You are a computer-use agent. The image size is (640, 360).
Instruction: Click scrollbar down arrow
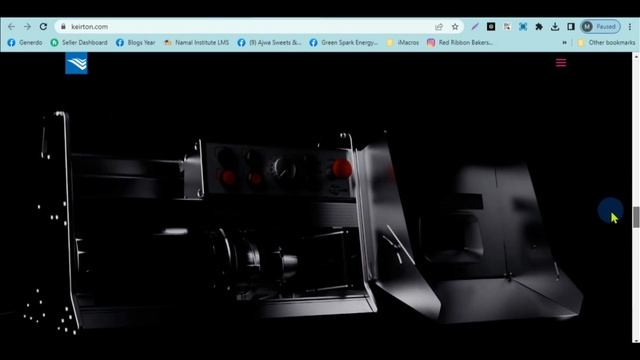click(636, 340)
